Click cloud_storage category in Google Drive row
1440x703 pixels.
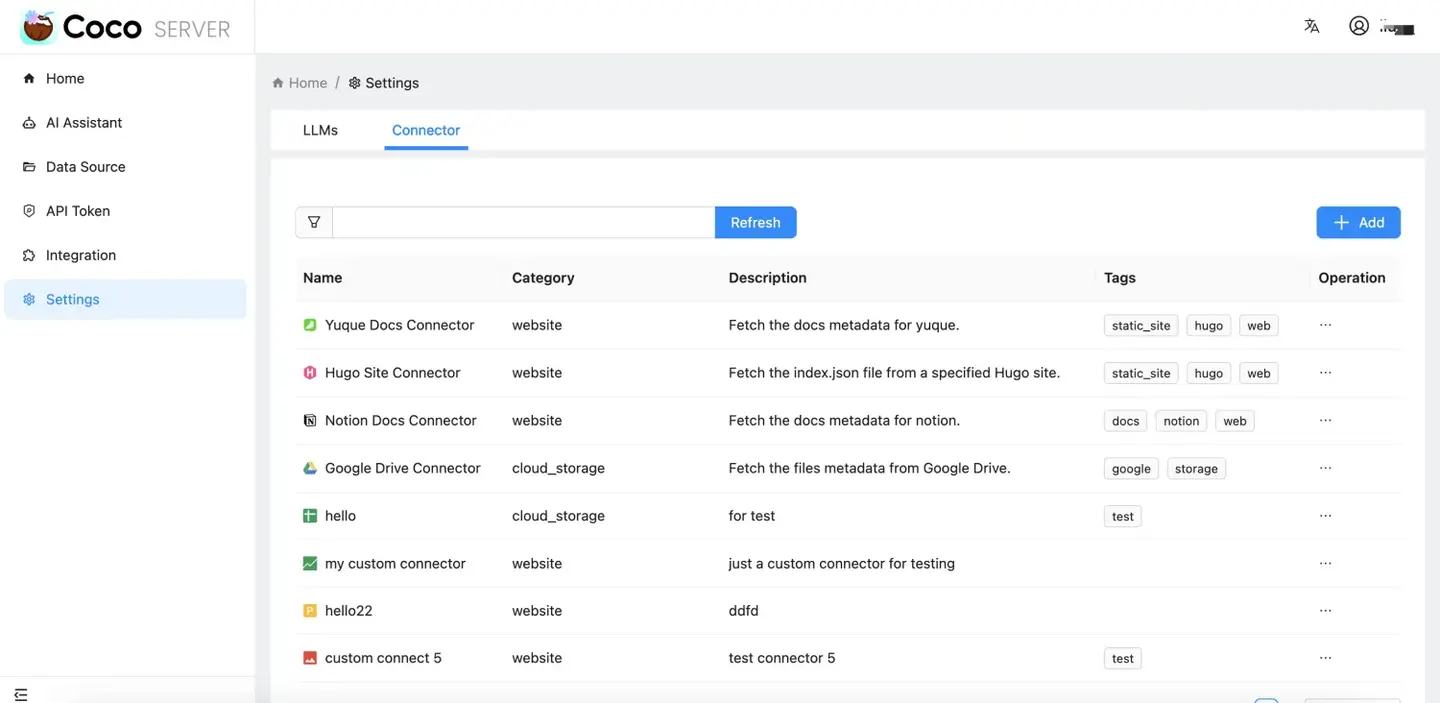558,468
